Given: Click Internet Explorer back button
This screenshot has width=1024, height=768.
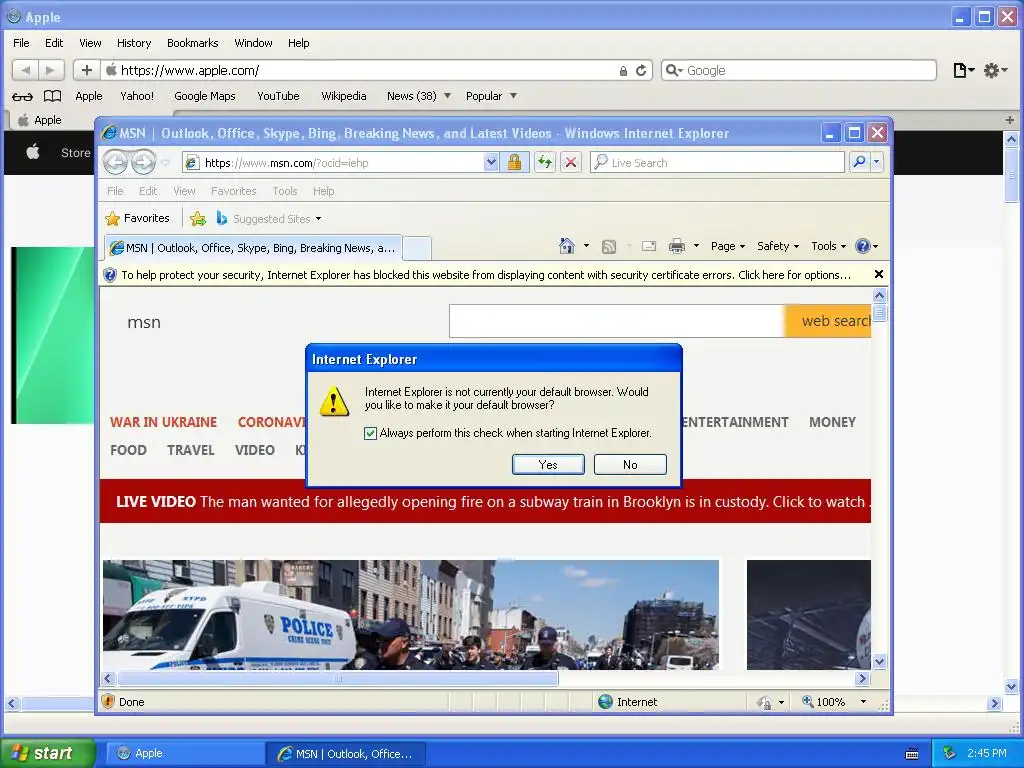Looking at the screenshot, I should [116, 162].
